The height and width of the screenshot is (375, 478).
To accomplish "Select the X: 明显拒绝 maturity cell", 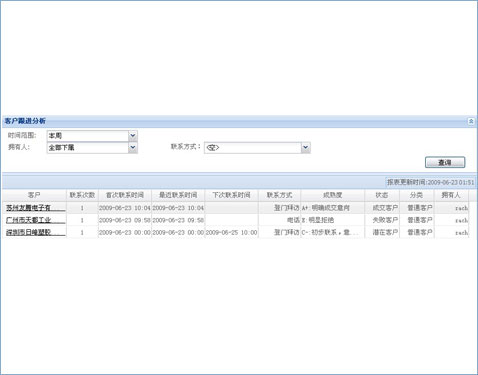I will [333, 220].
